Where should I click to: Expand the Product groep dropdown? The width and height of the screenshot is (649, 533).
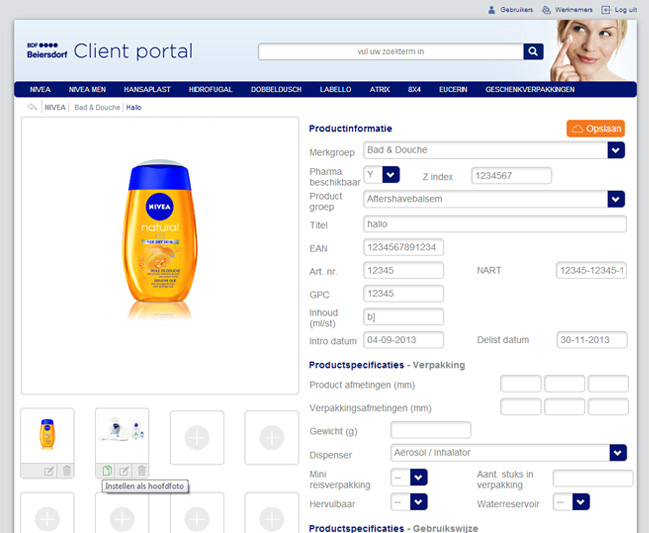click(x=616, y=199)
